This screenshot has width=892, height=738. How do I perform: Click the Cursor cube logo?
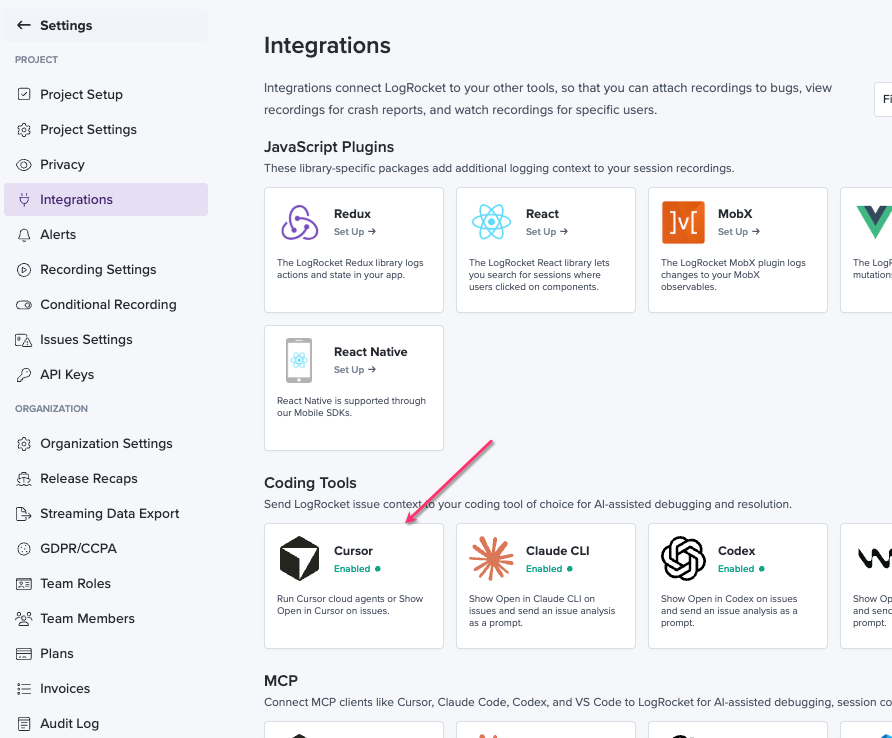pyautogui.click(x=299, y=558)
